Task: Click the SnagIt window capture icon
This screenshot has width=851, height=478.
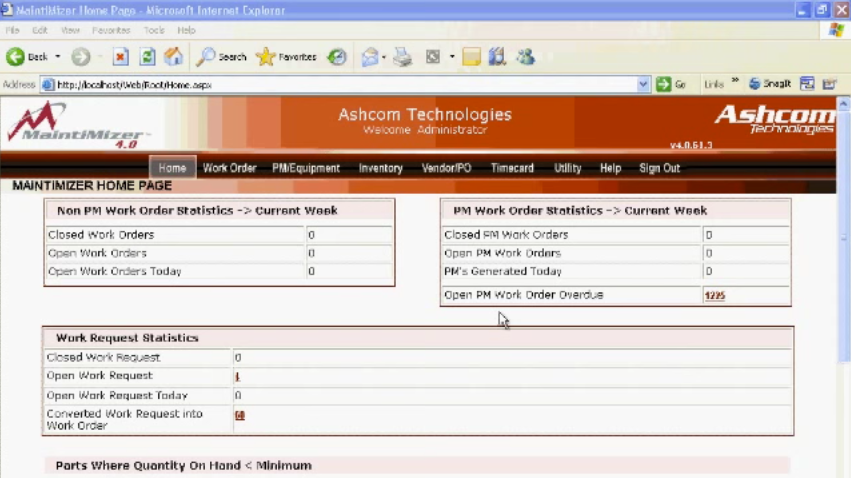Action: [807, 84]
